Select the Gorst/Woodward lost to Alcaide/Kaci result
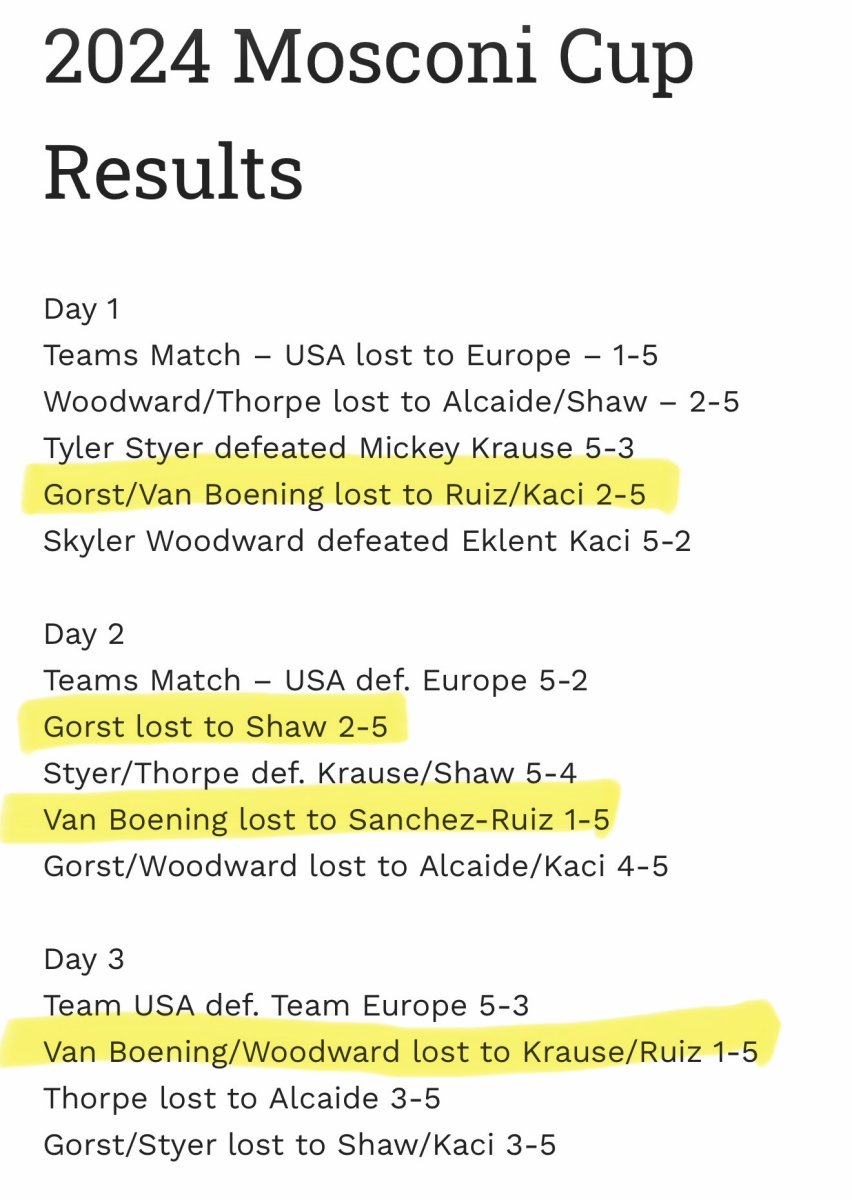852x1200 pixels. click(x=356, y=866)
